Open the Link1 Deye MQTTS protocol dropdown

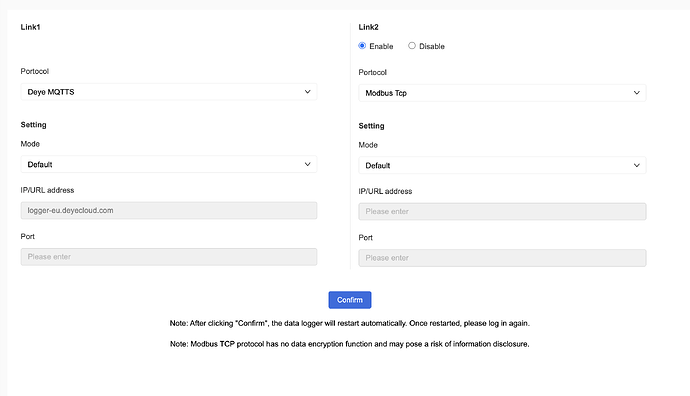tap(169, 92)
